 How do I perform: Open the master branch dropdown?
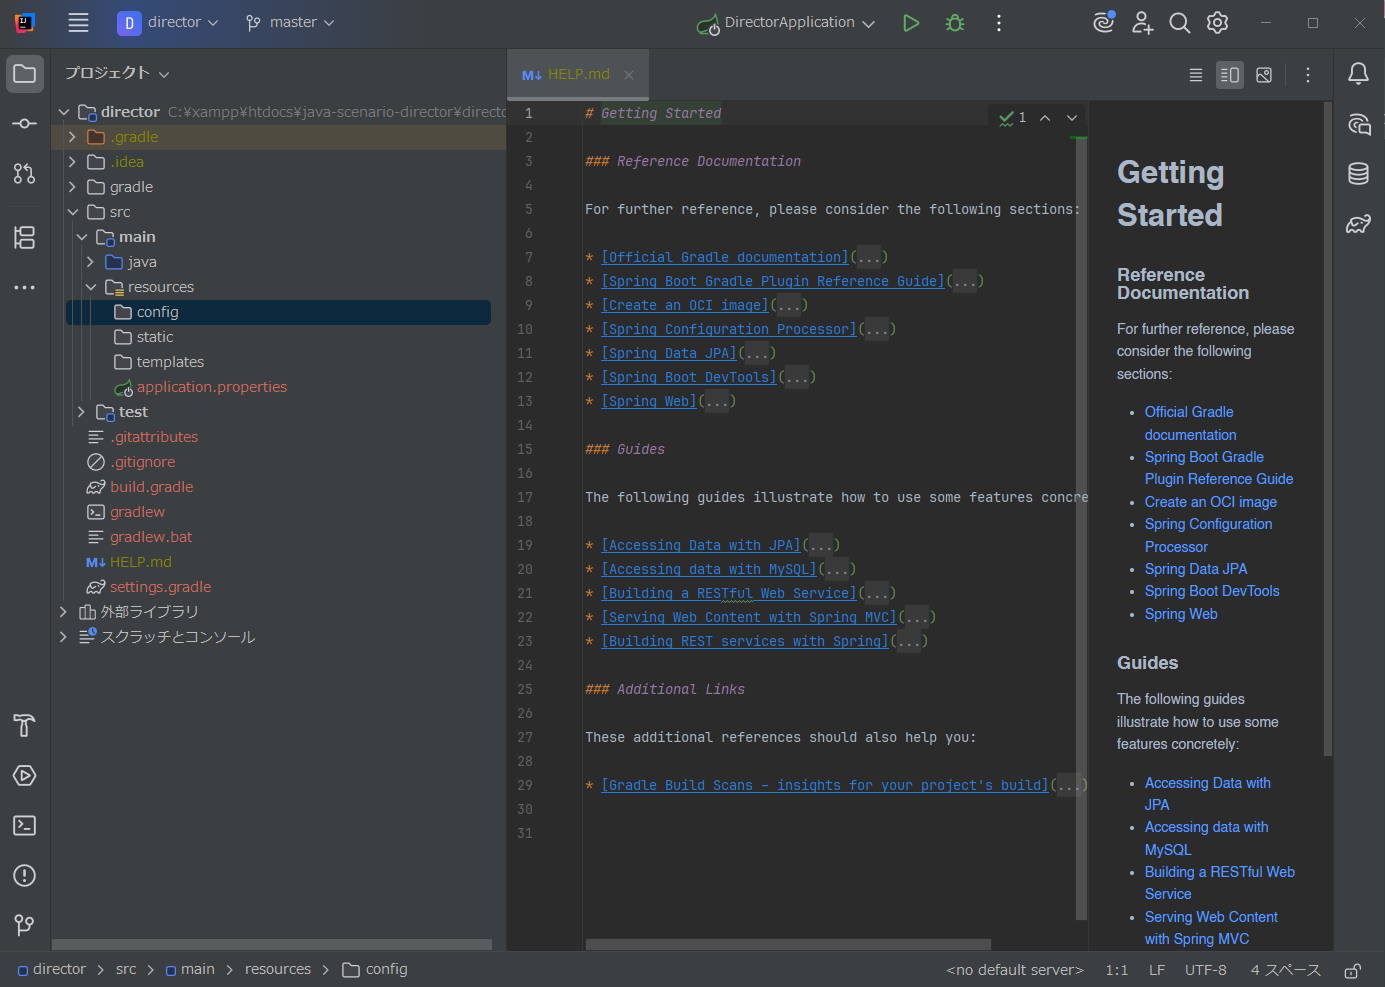(289, 21)
